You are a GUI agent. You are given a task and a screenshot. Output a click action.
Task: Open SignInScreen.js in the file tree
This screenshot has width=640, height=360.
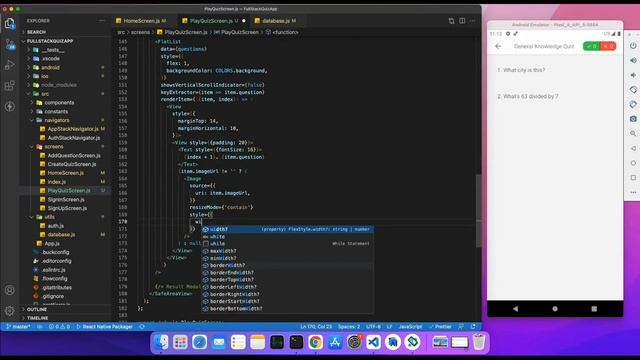(66, 199)
